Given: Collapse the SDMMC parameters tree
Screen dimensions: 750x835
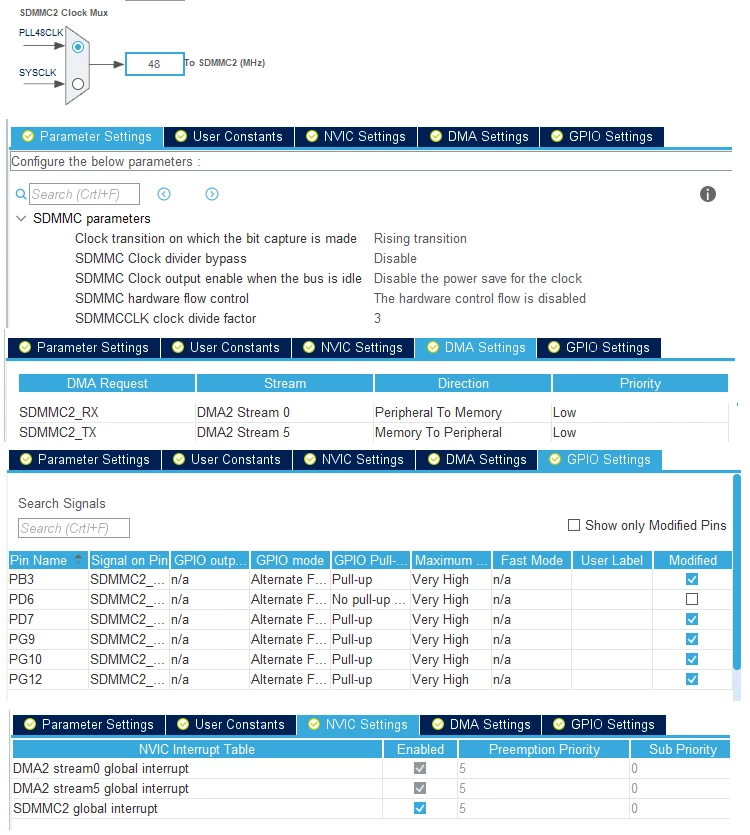Looking at the screenshot, I should pos(21,218).
